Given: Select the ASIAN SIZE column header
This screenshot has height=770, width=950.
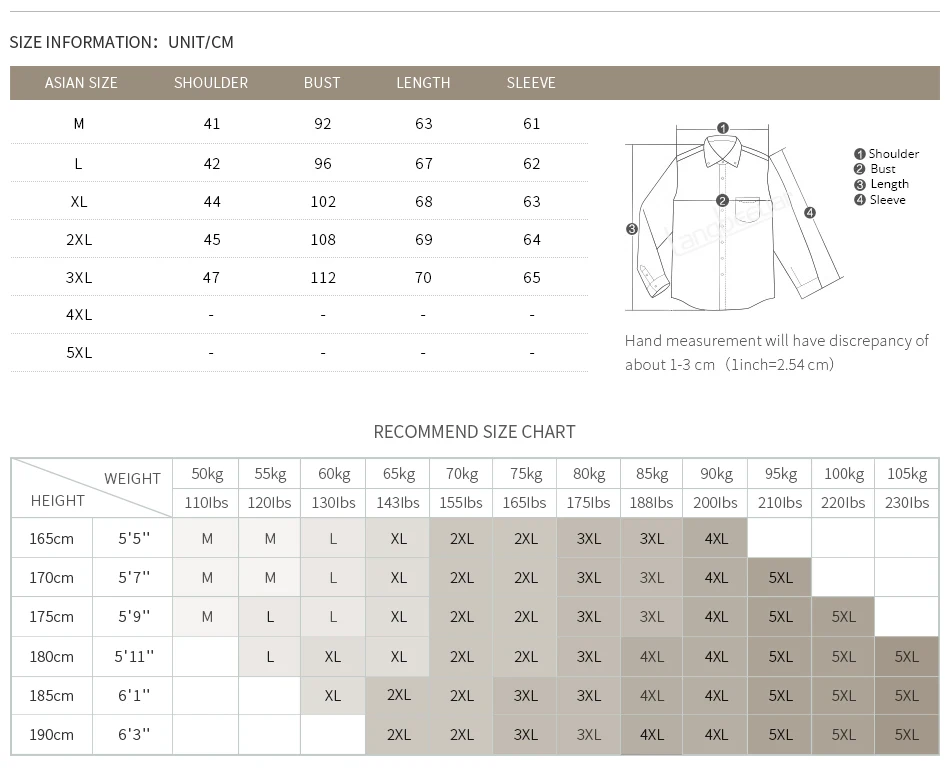Looking at the screenshot, I should pyautogui.click(x=81, y=83).
